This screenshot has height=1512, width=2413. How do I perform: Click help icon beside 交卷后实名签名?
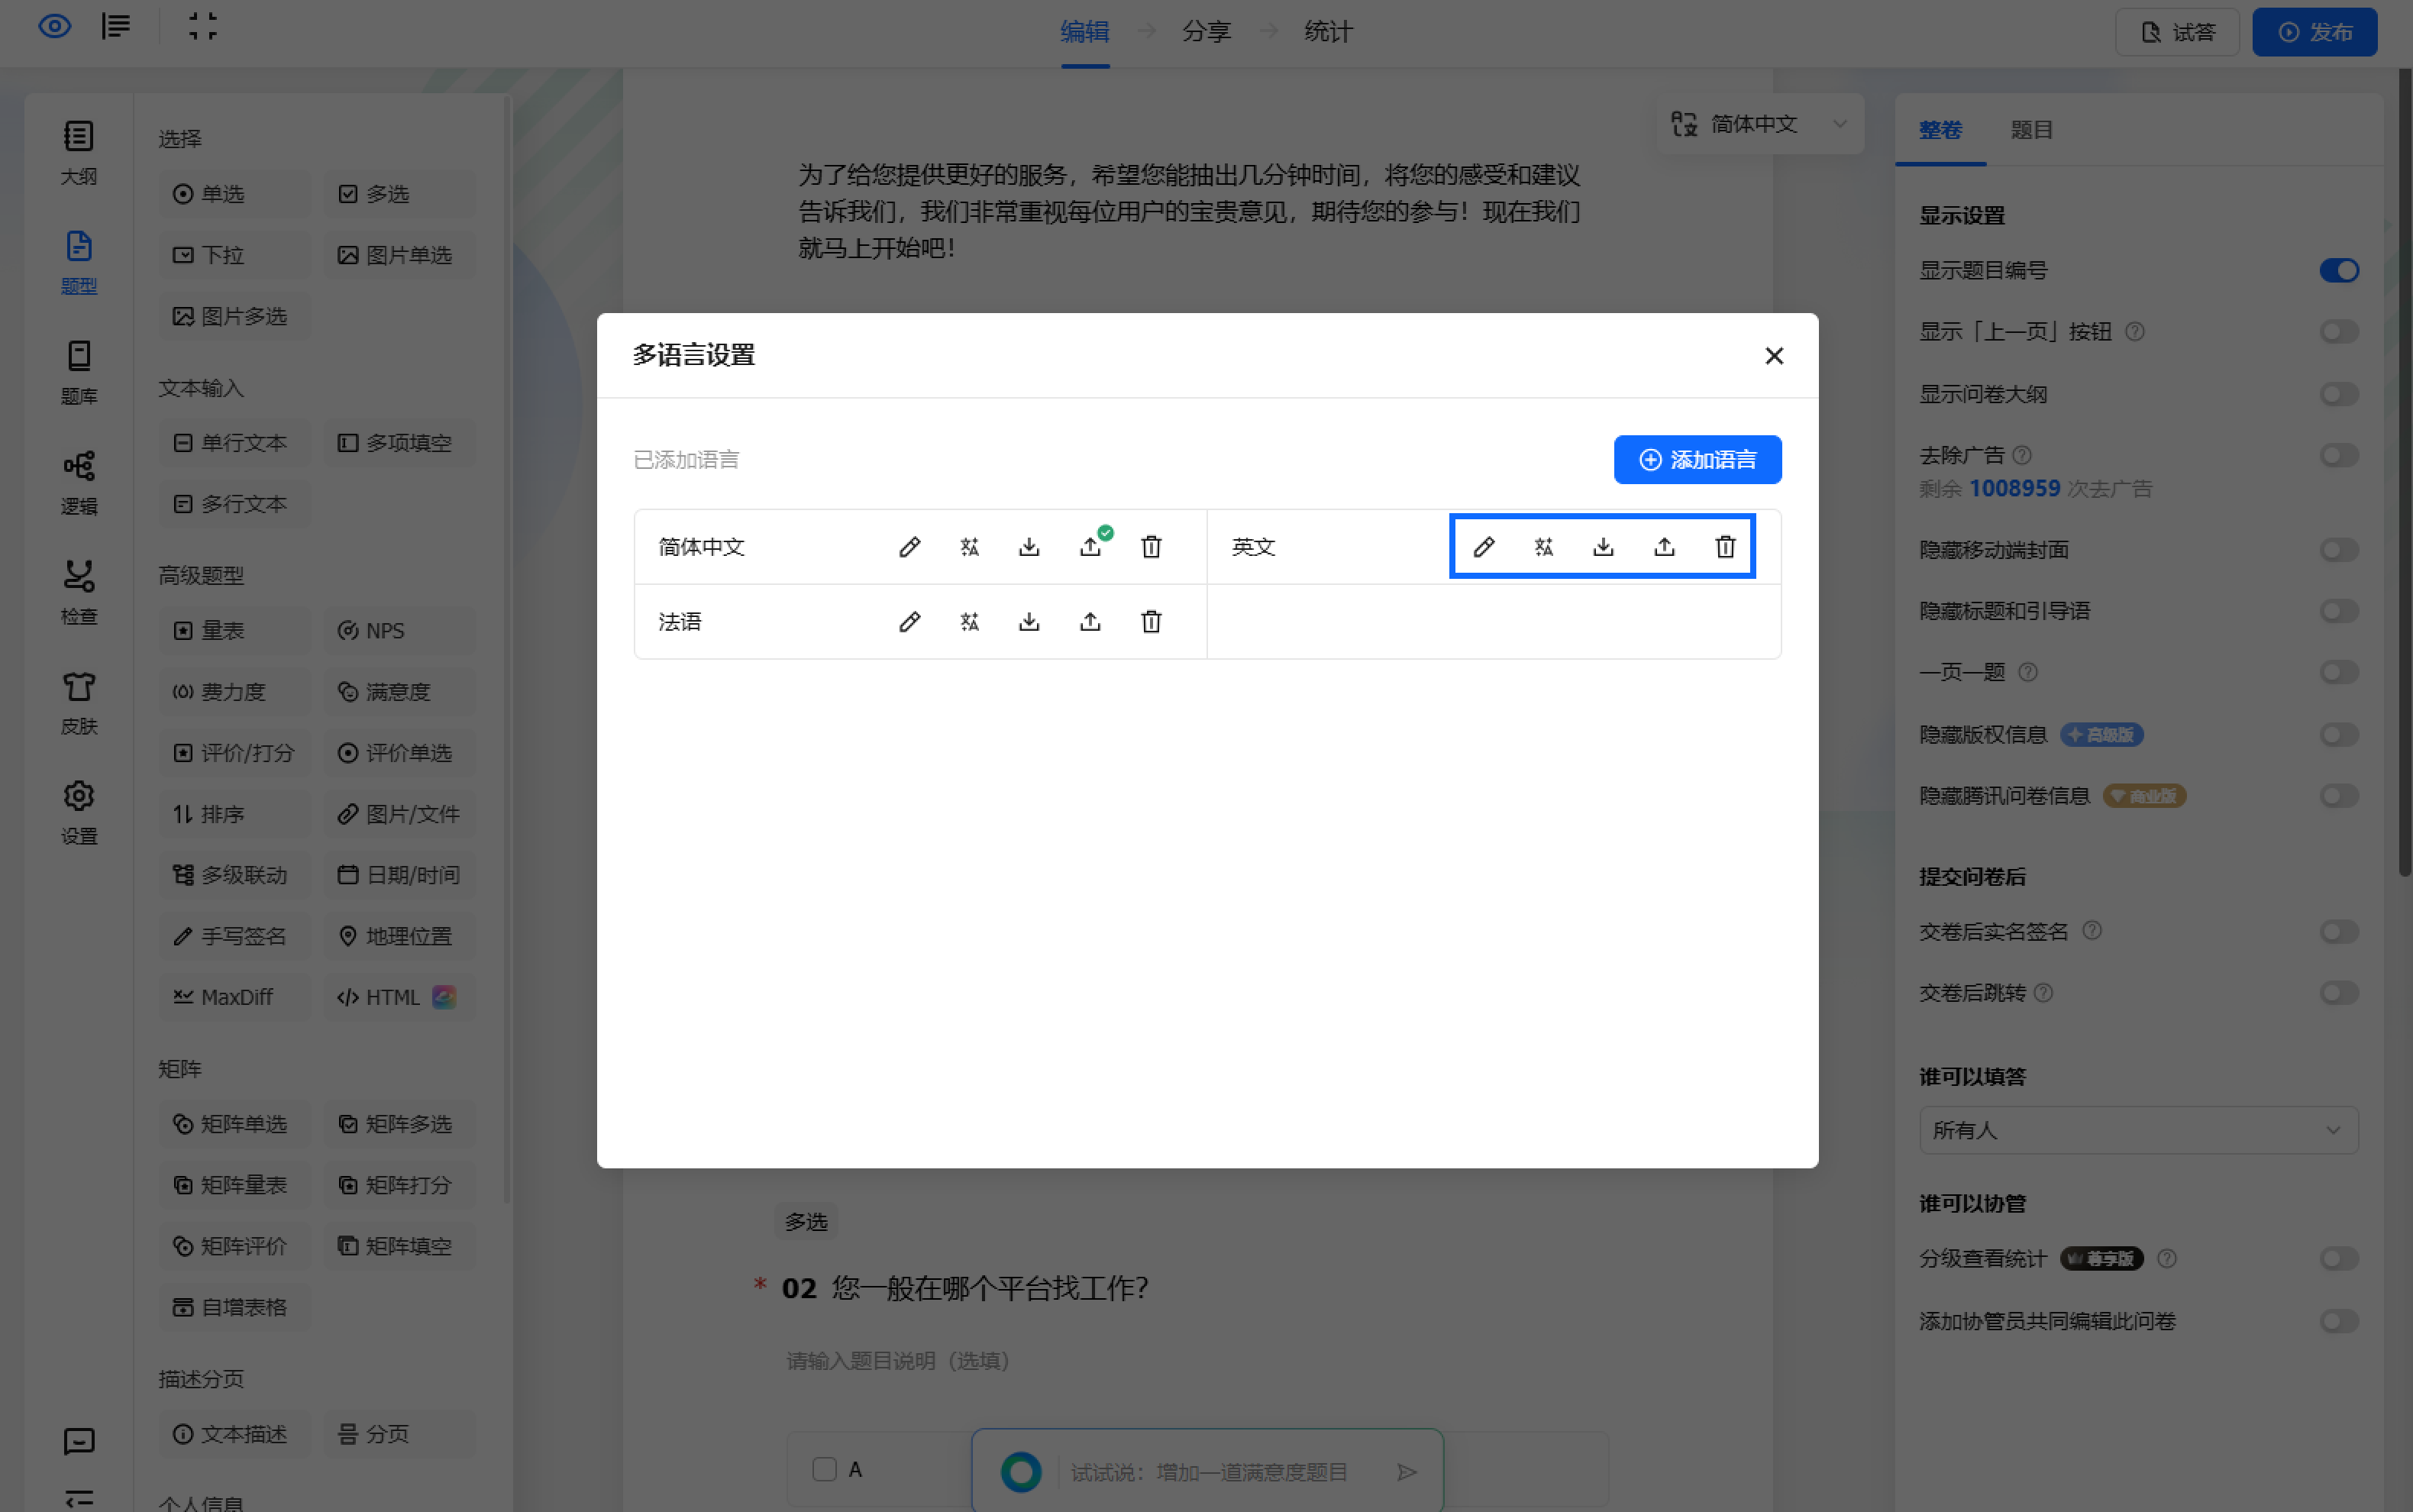(2091, 931)
